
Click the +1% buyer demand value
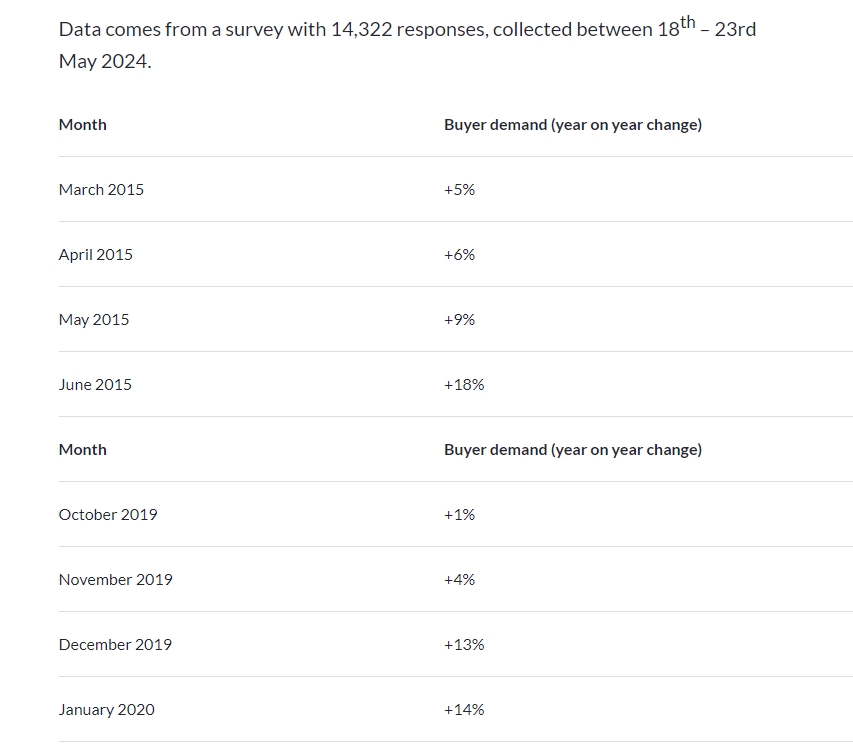(459, 515)
